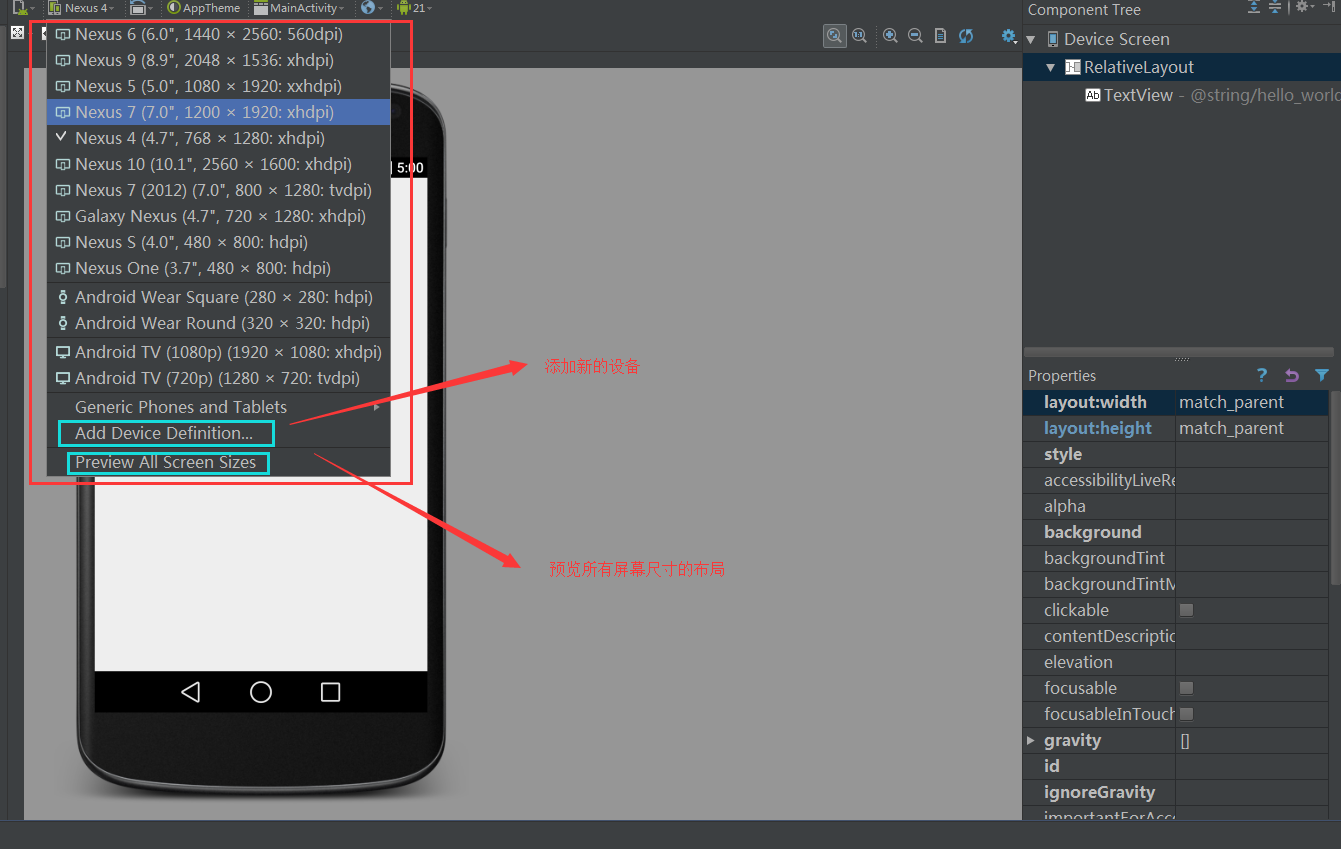This screenshot has height=849, width=1341.
Task: Click the 1:1 actual size zoom icon
Action: pos(859,36)
